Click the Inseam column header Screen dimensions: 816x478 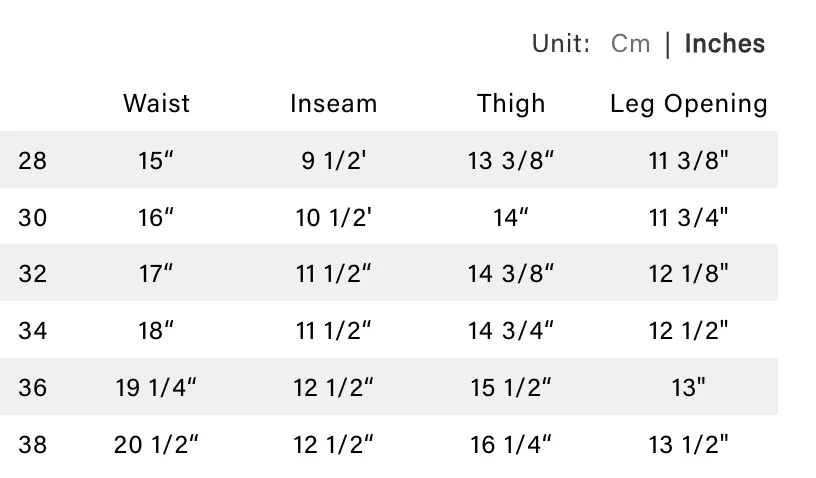click(334, 103)
